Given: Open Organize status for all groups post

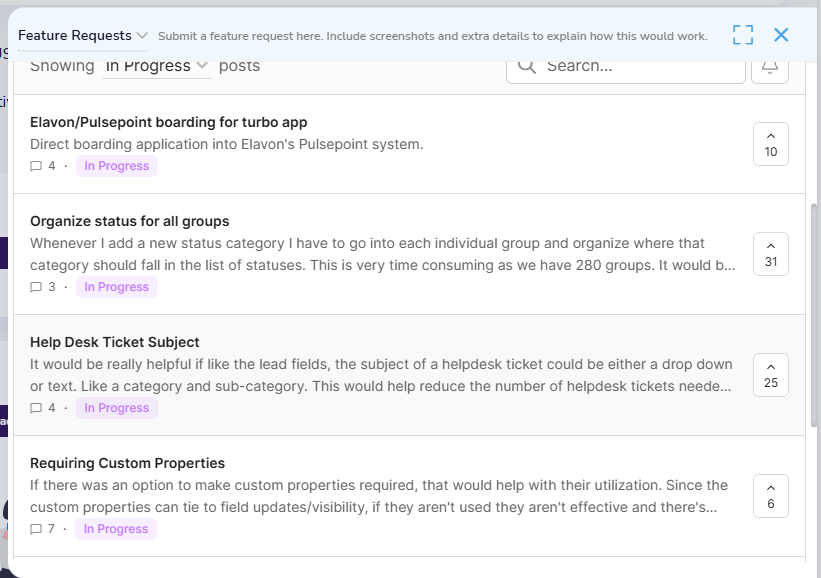Looking at the screenshot, I should 130,221.
